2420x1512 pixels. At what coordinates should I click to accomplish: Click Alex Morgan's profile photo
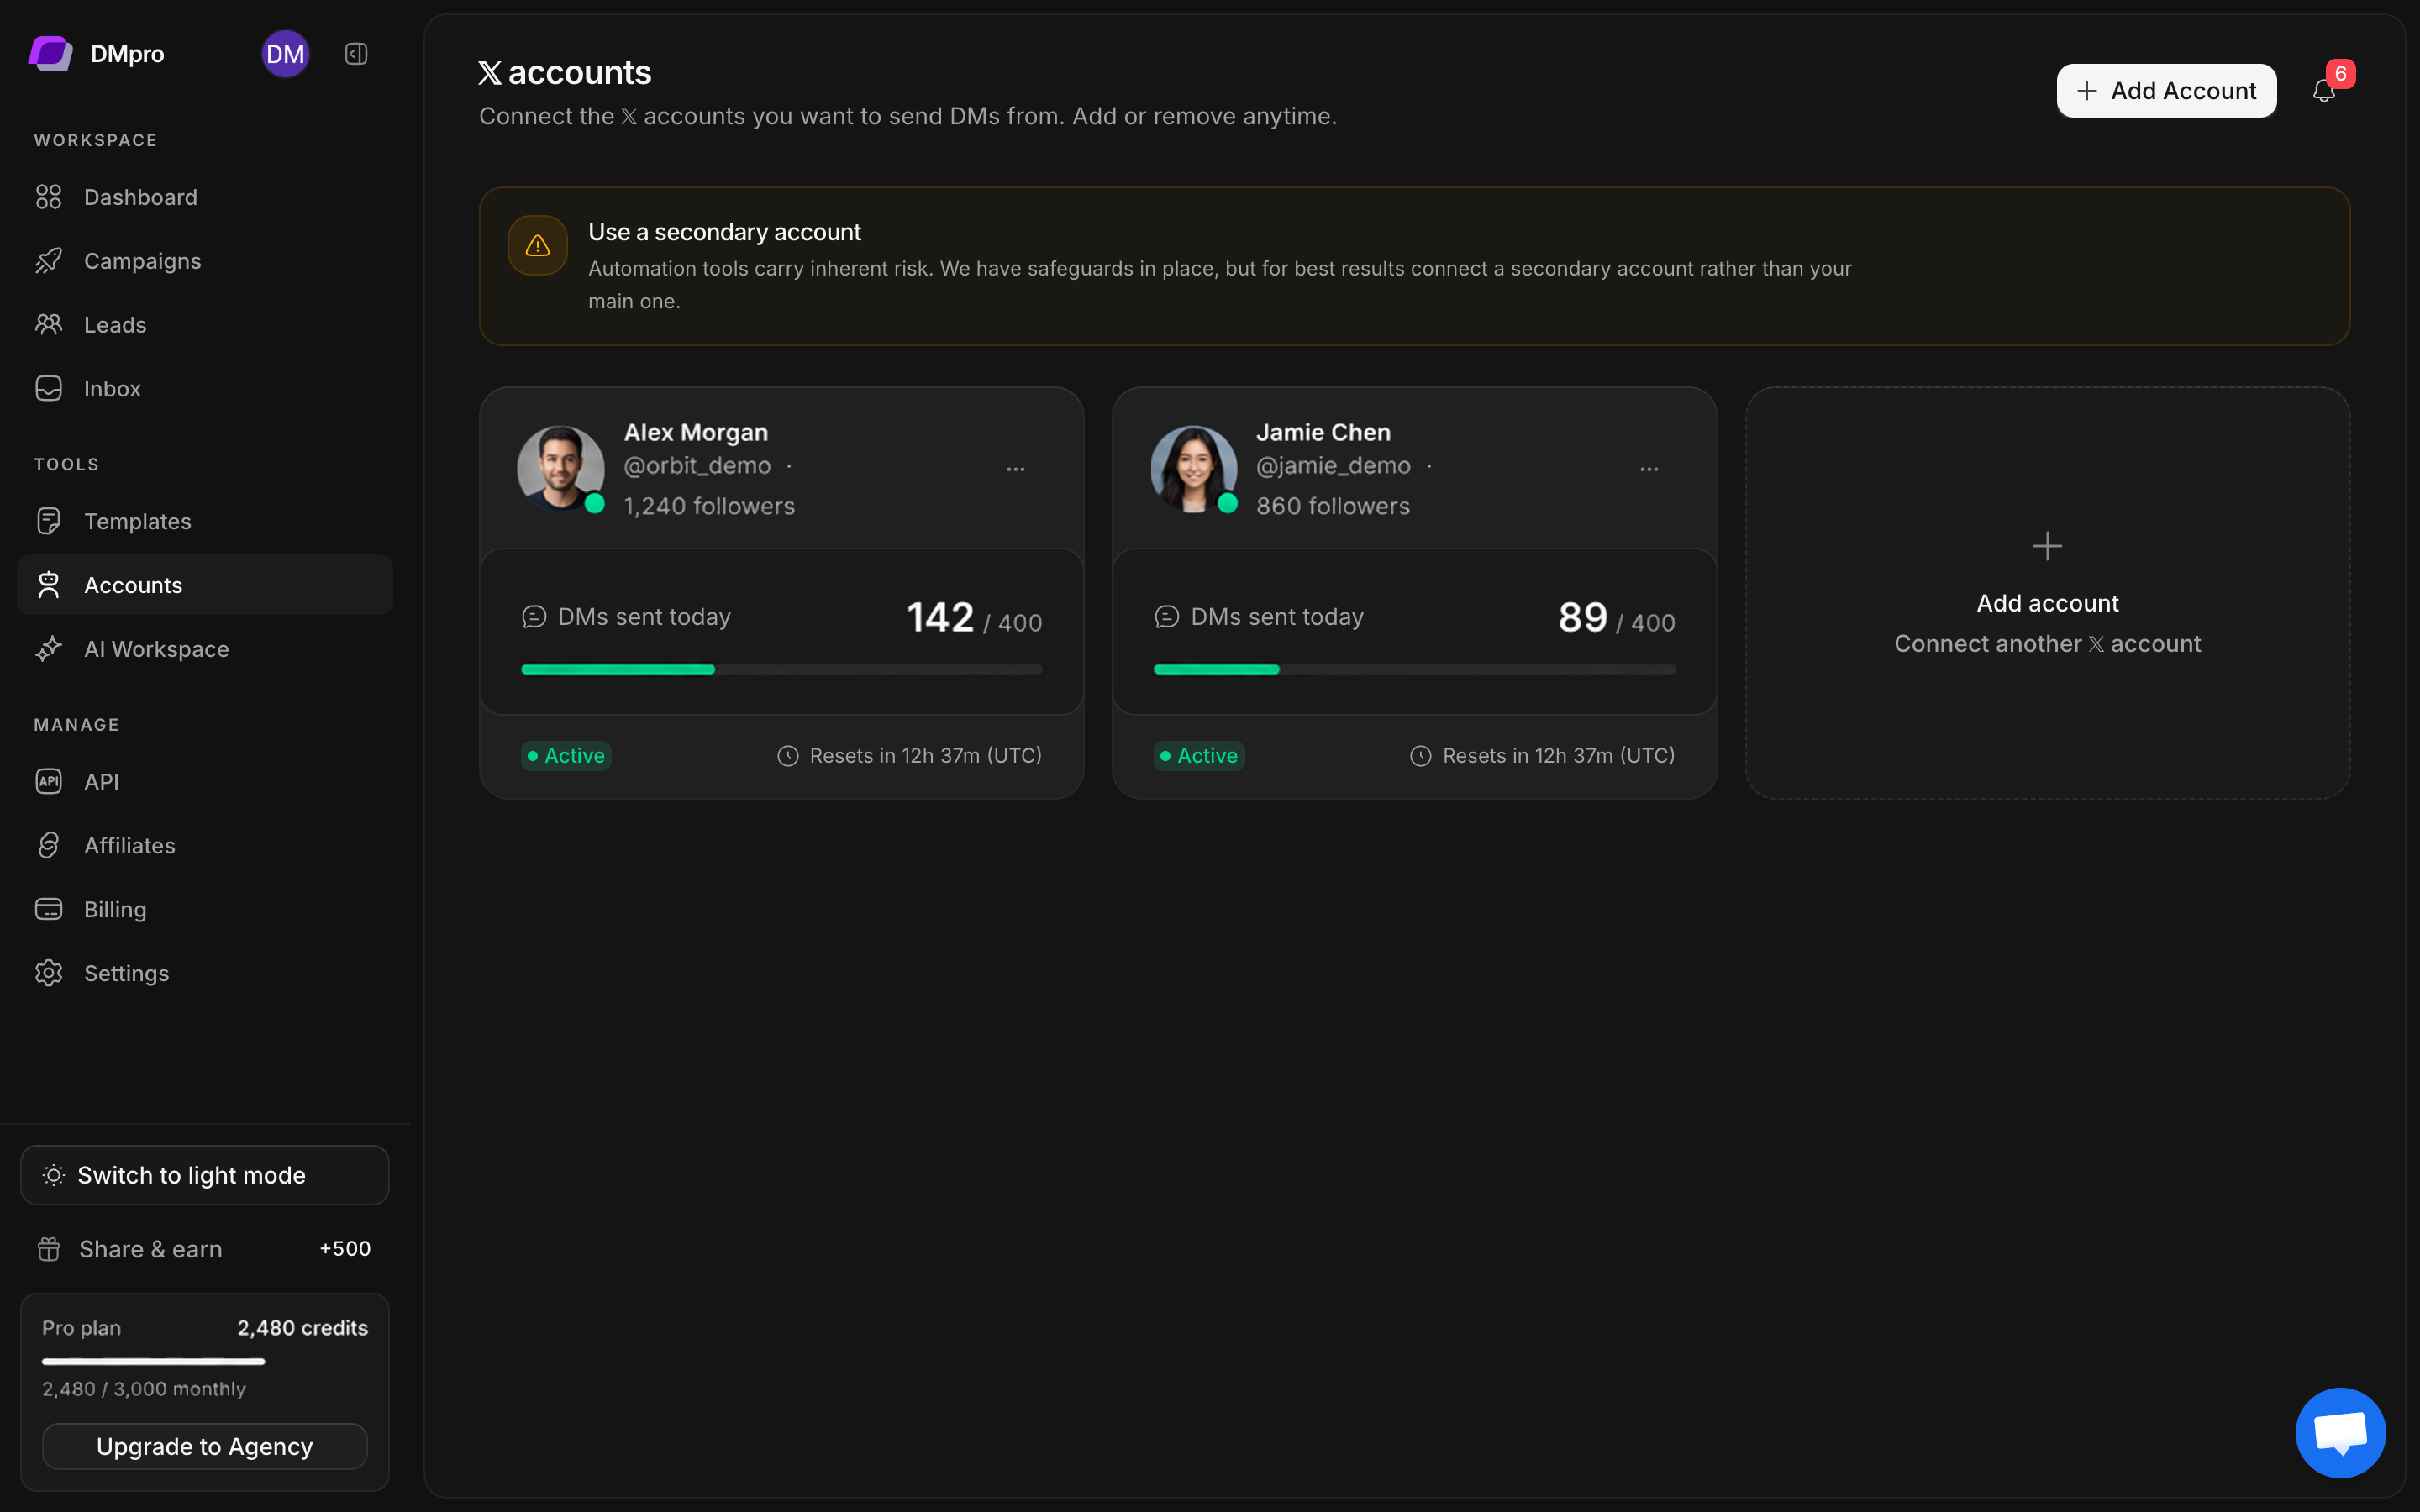pyautogui.click(x=560, y=469)
